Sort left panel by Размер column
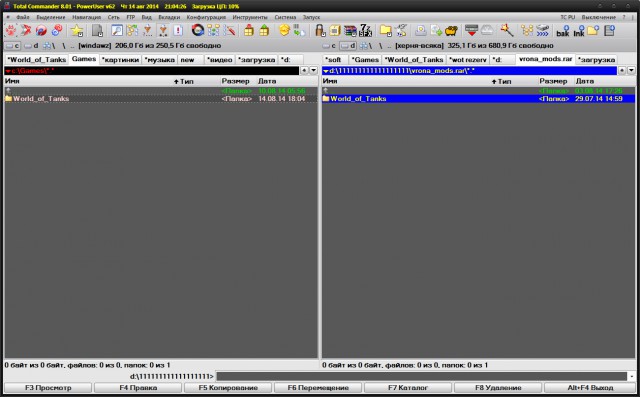This screenshot has height=397, width=640. (236, 81)
